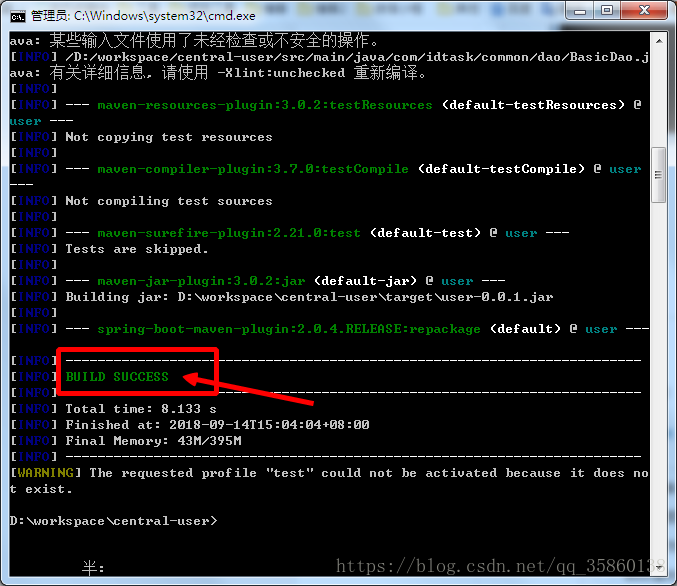Image resolution: width=677 pixels, height=586 pixels.
Task: Maximize the cmd.exe window
Action: (607, 10)
